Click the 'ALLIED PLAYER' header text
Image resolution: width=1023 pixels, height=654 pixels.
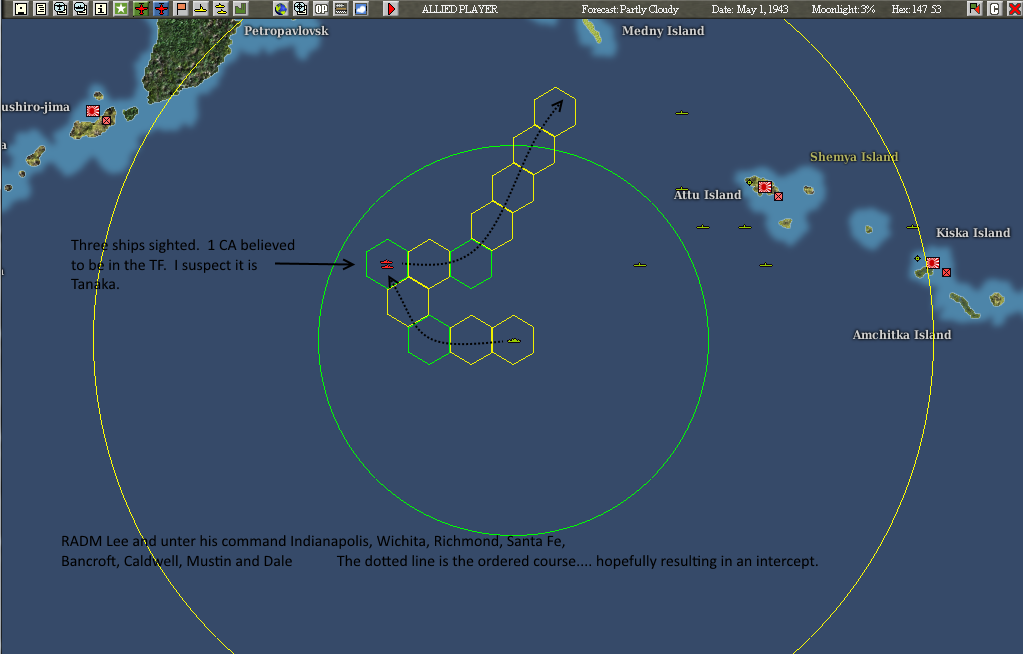[459, 9]
